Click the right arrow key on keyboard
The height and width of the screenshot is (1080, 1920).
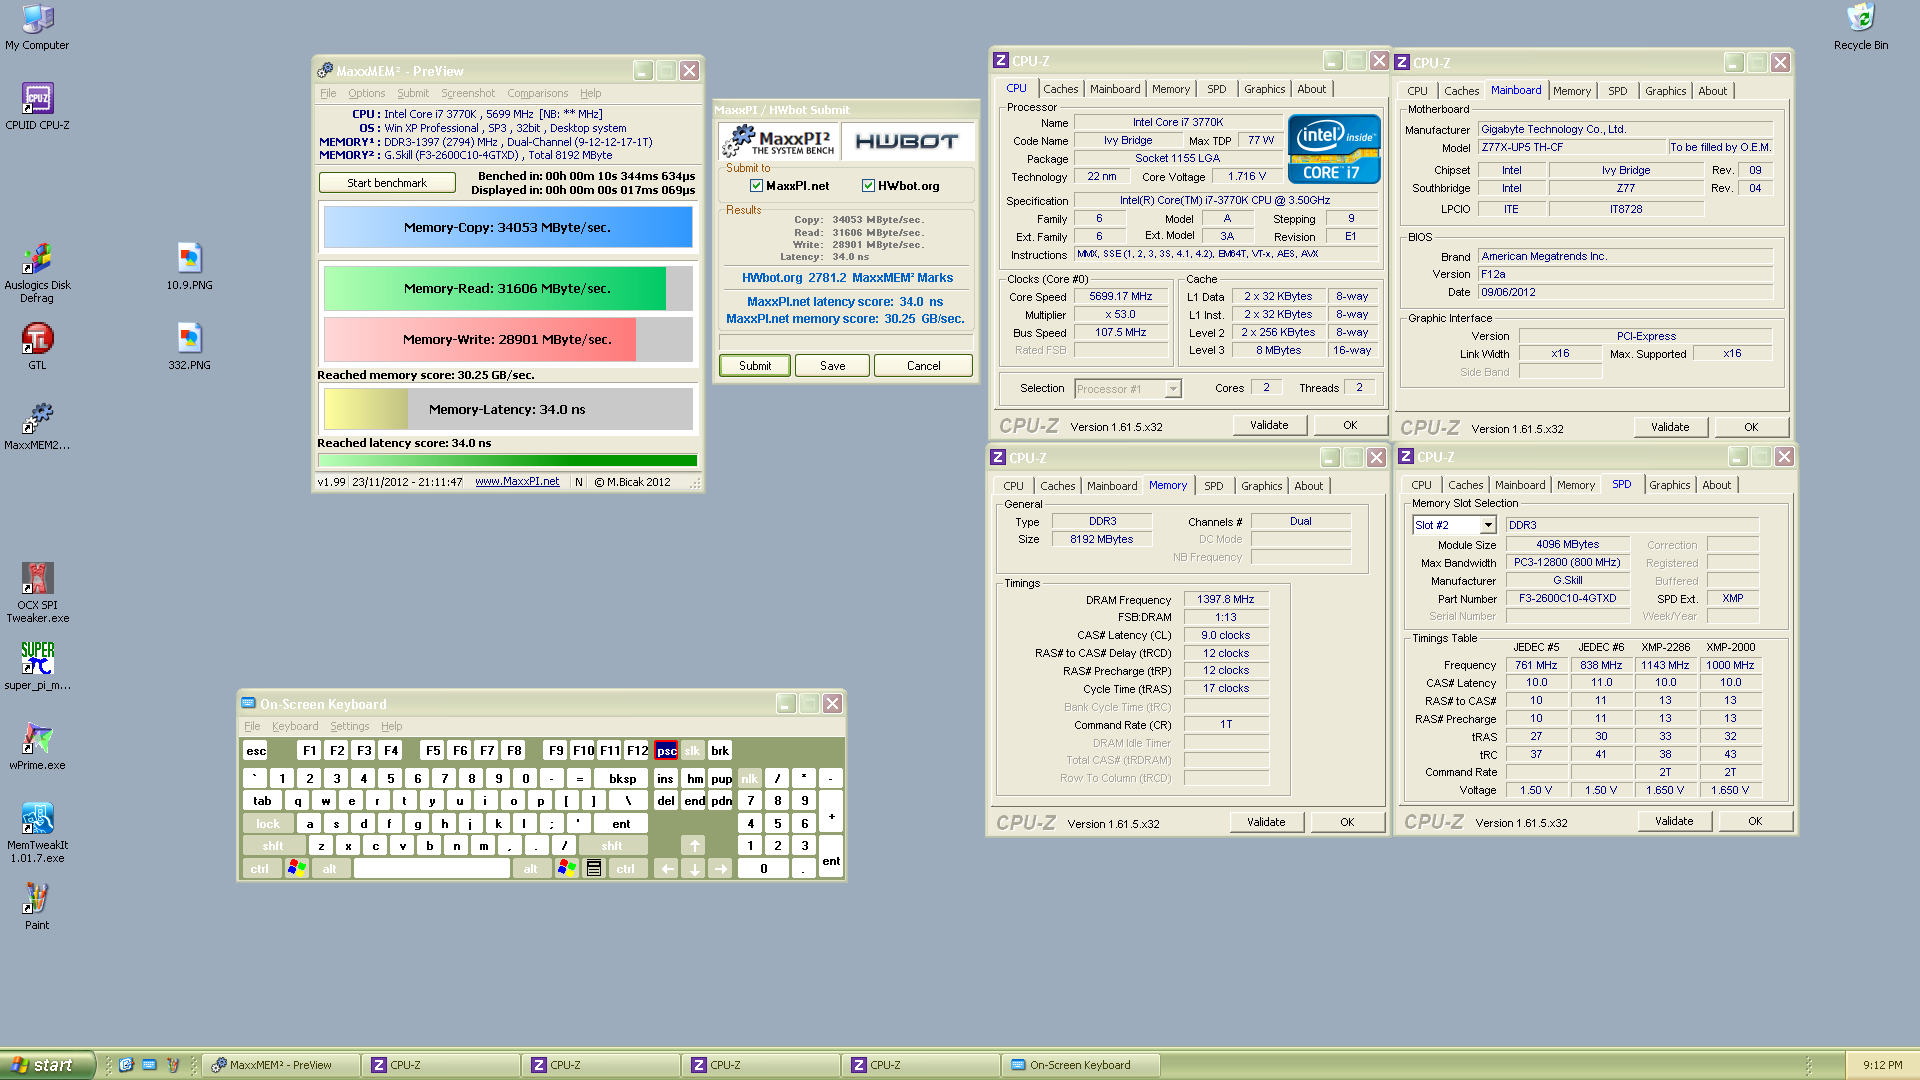coord(721,869)
